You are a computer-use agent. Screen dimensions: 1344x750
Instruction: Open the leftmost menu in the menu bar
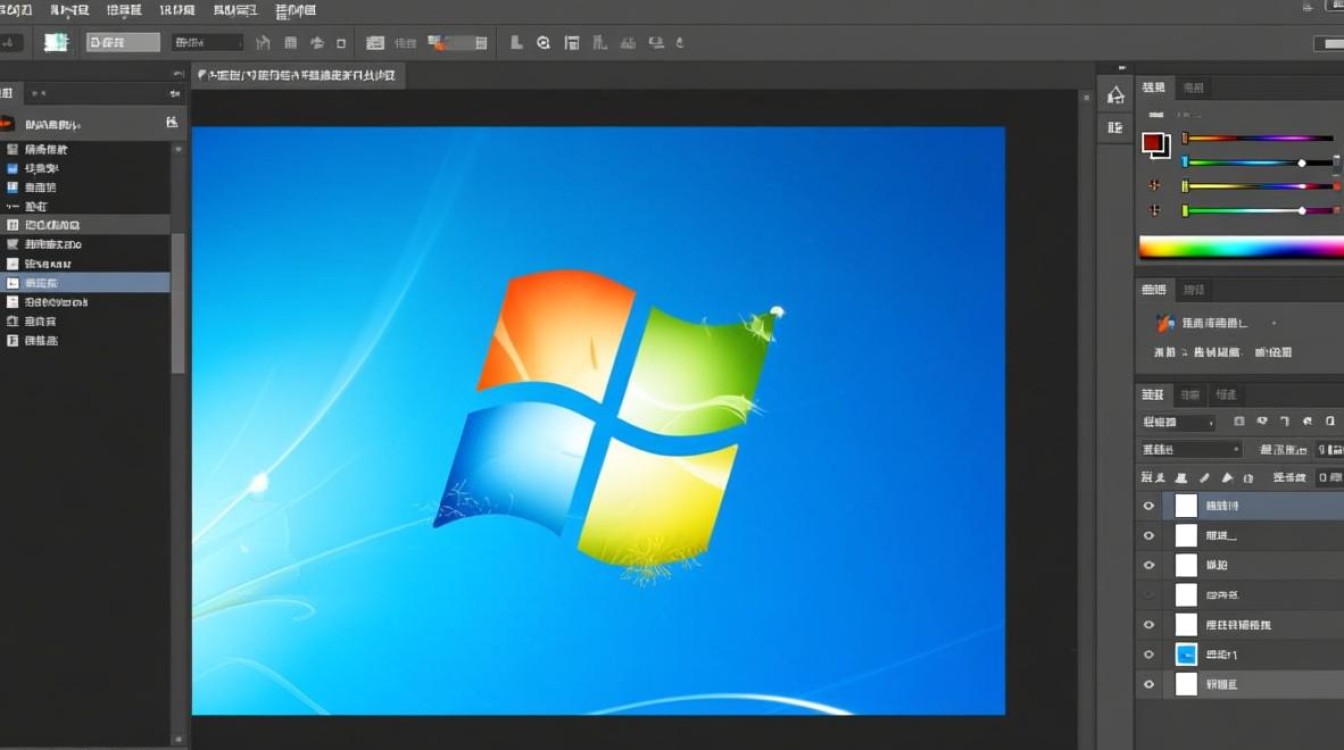coord(15,10)
